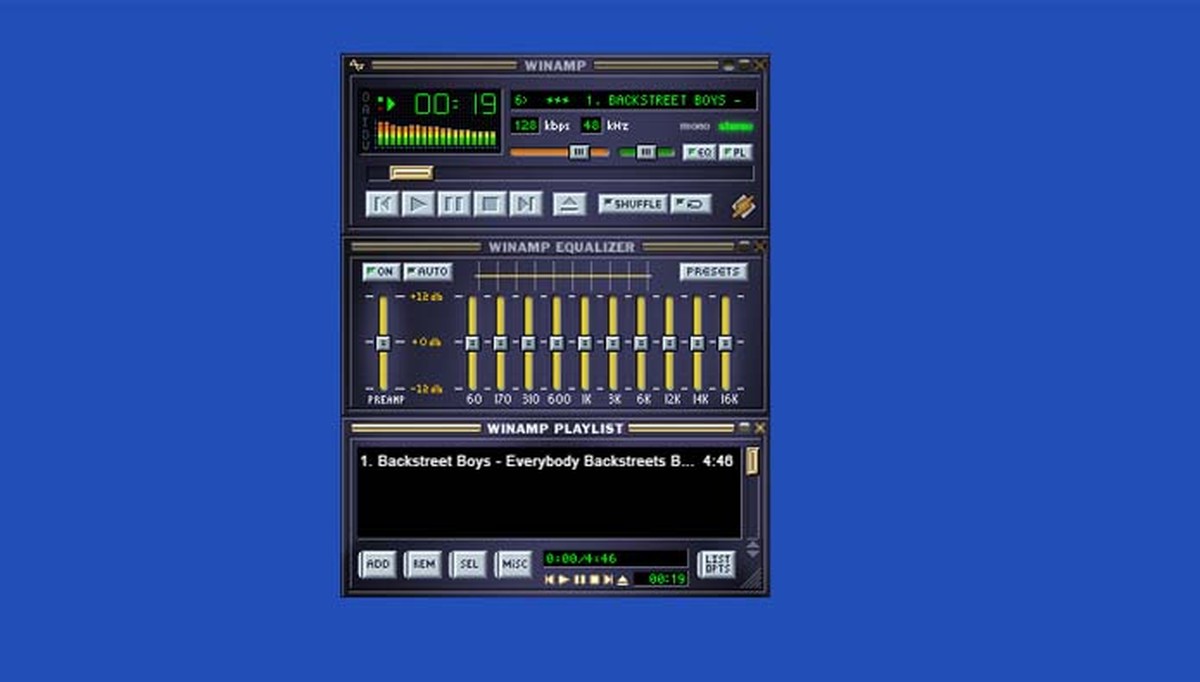Skip to the next track

click(x=524, y=204)
